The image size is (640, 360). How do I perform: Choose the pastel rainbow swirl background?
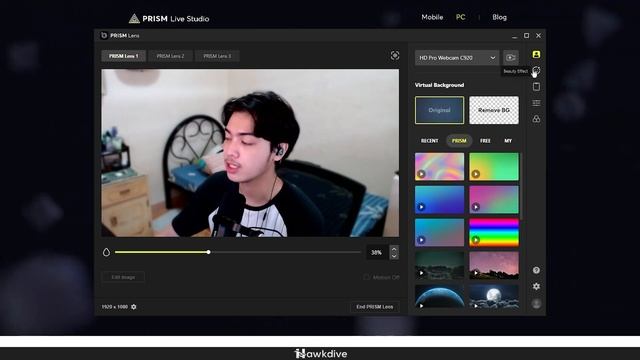point(440,167)
